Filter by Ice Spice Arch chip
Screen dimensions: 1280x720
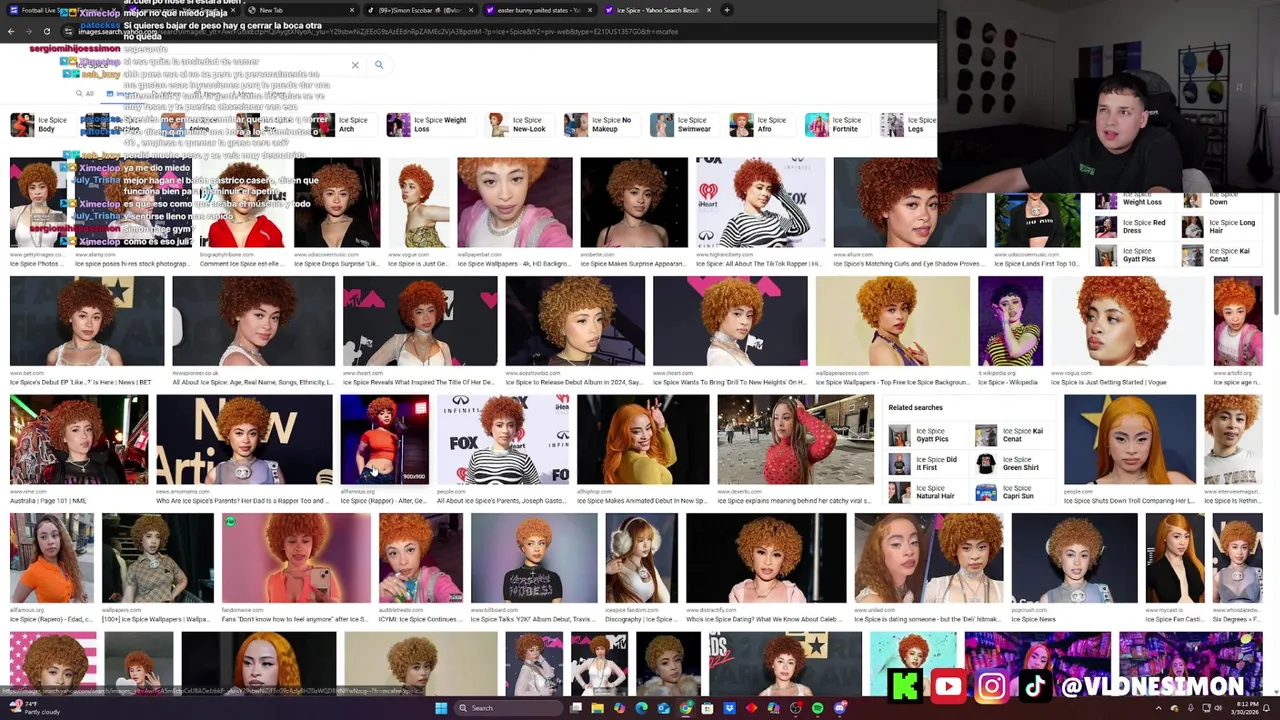pyautogui.click(x=342, y=125)
